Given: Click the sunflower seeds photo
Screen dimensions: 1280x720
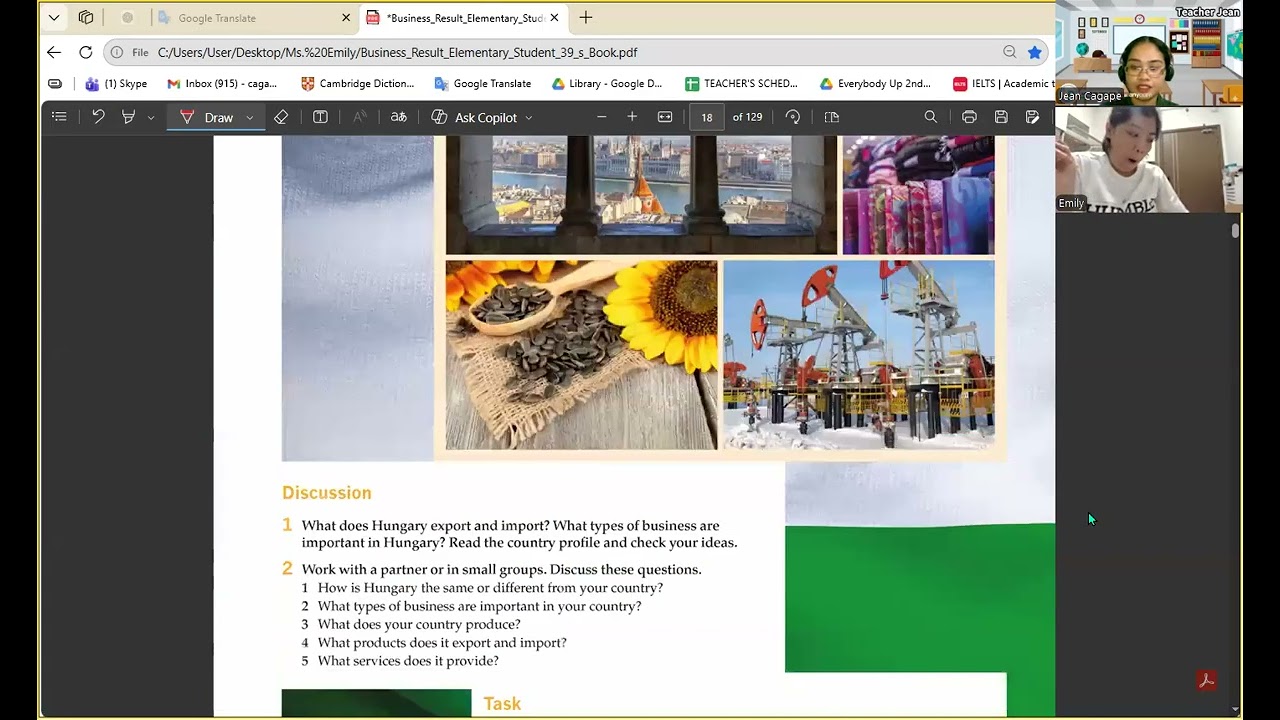Looking at the screenshot, I should click(581, 355).
